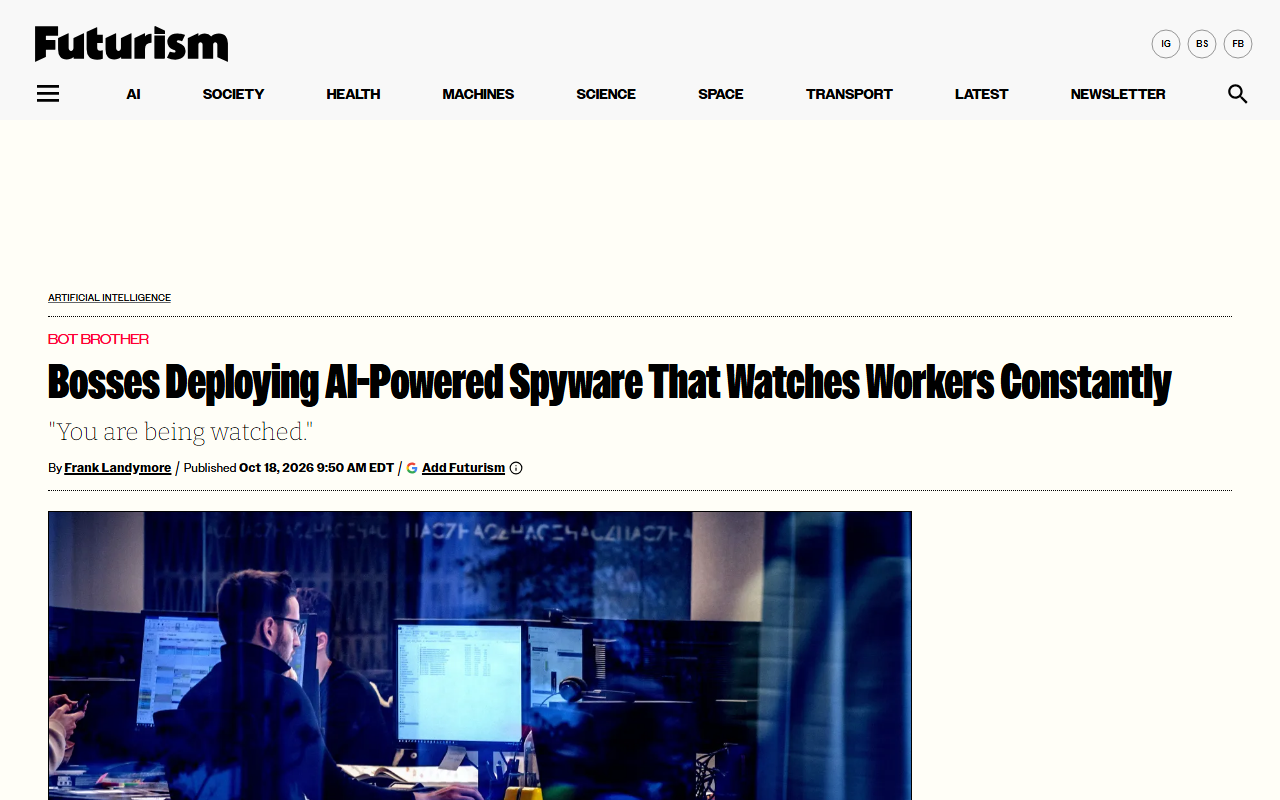The height and width of the screenshot is (800, 1280).
Task: Go to the AI section
Action: pyautogui.click(x=133, y=94)
